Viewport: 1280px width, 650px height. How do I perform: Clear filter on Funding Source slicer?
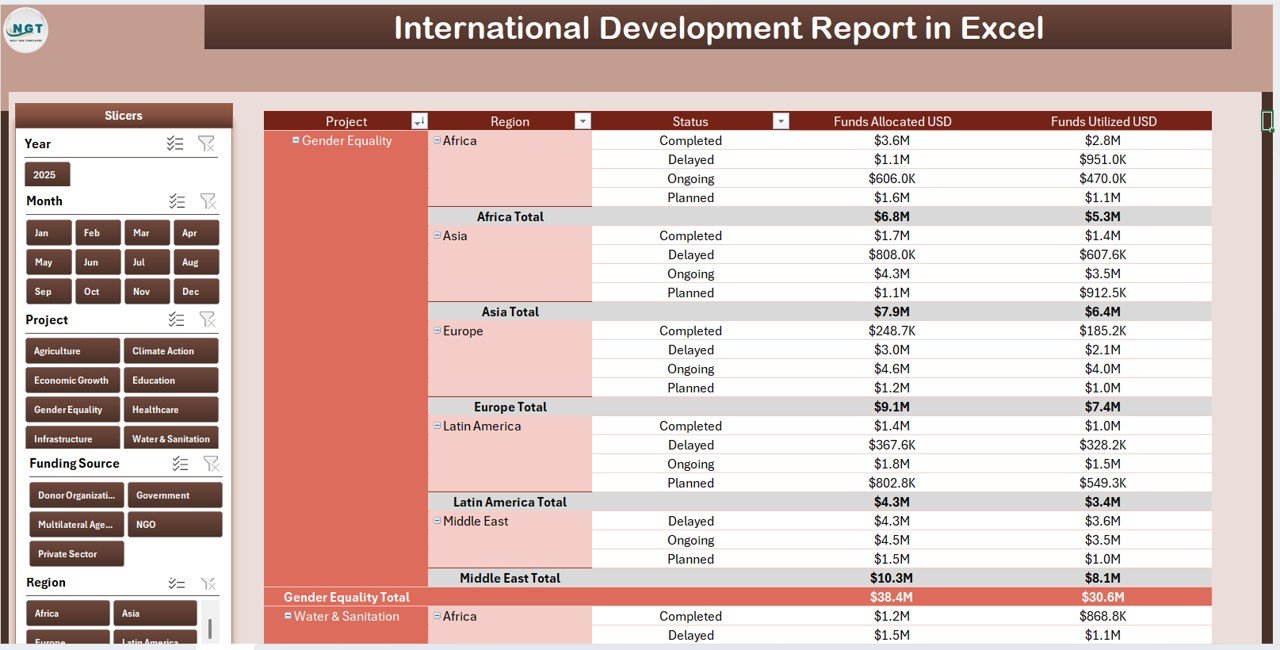[x=211, y=463]
